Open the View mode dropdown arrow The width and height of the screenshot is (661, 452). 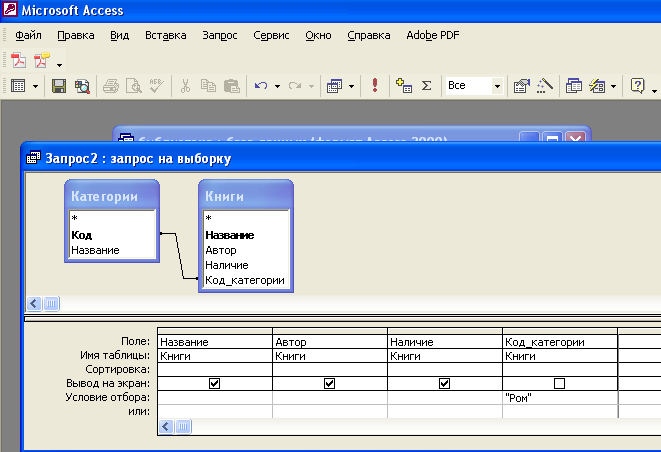[x=35, y=86]
